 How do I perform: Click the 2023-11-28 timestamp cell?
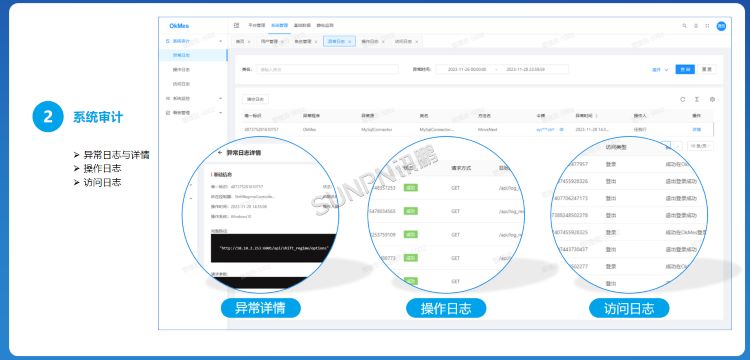(x=592, y=130)
